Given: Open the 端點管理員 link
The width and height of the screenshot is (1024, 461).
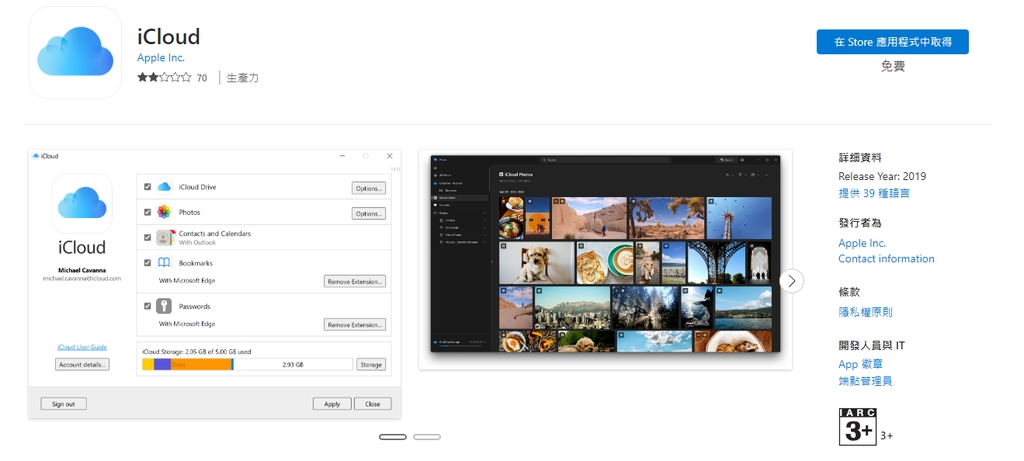Looking at the screenshot, I should [865, 381].
